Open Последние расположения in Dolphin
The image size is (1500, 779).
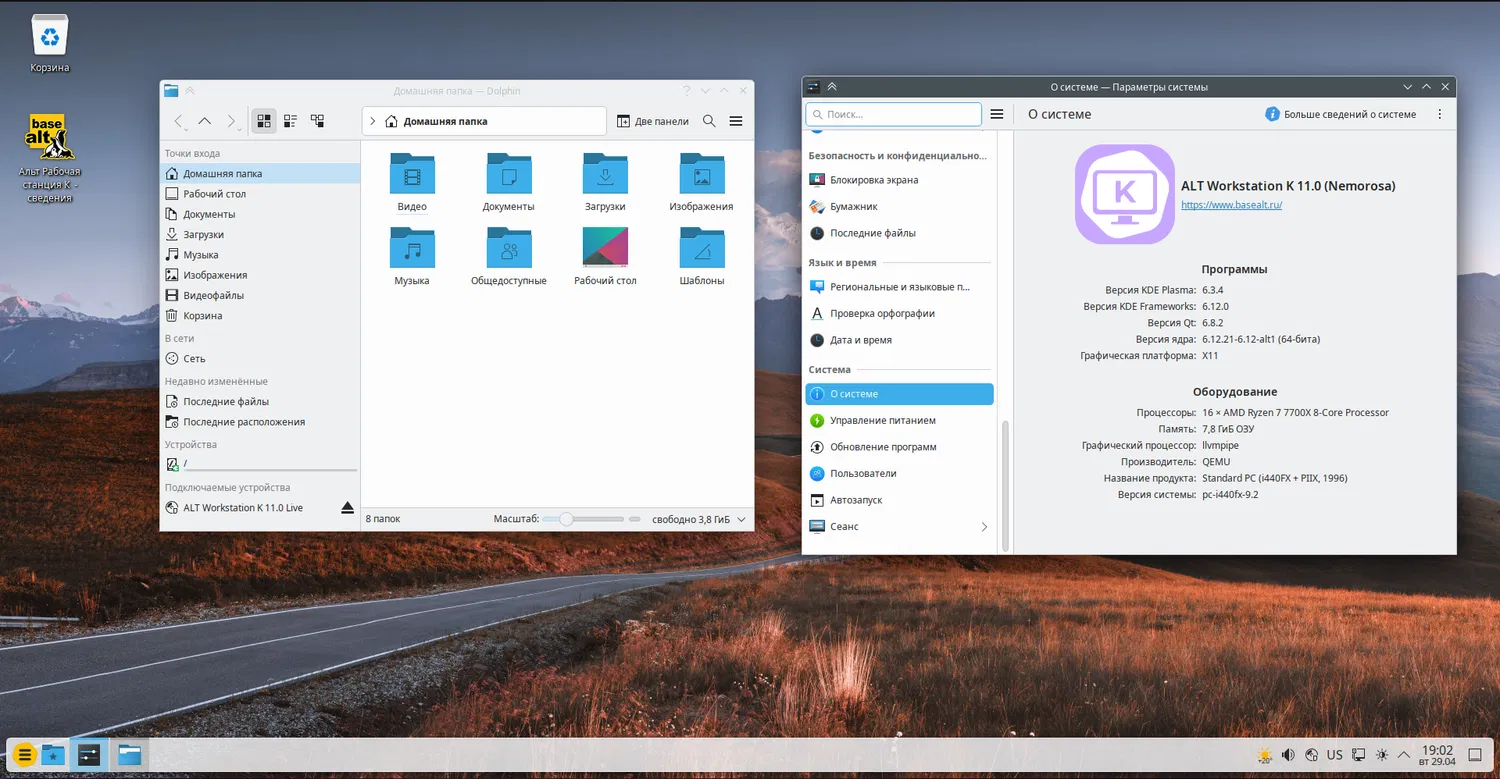260,422
